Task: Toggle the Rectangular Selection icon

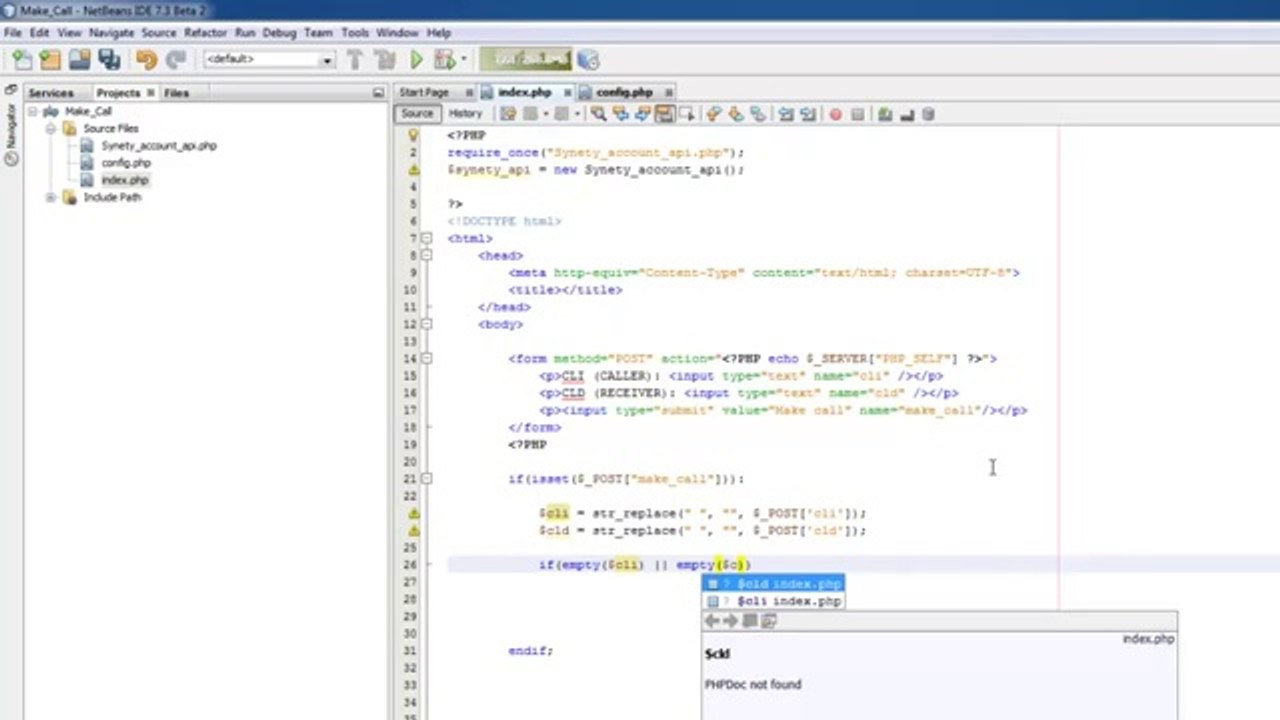Action: click(686, 114)
